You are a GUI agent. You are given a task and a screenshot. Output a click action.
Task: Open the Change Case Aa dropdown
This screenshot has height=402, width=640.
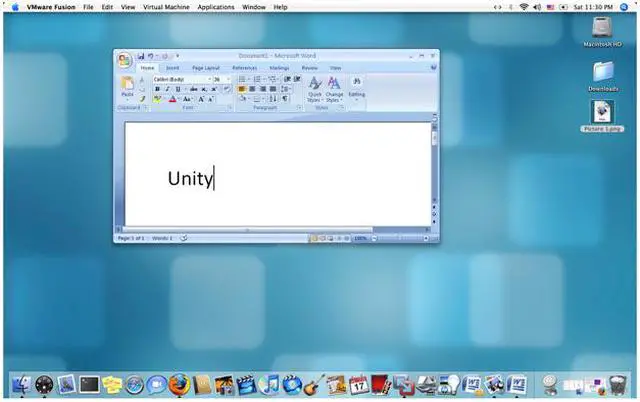[x=187, y=99]
